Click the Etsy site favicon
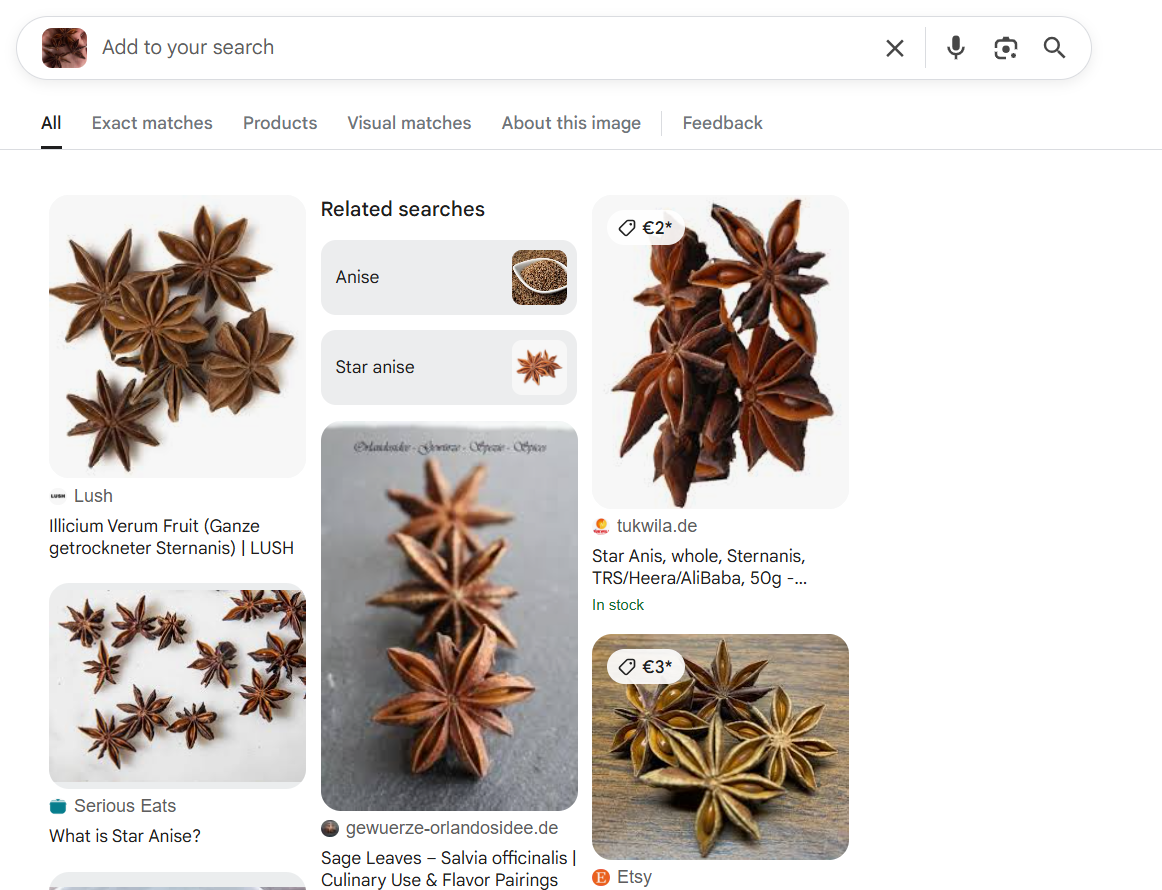Viewport: 1162px width, 890px height. click(x=601, y=876)
